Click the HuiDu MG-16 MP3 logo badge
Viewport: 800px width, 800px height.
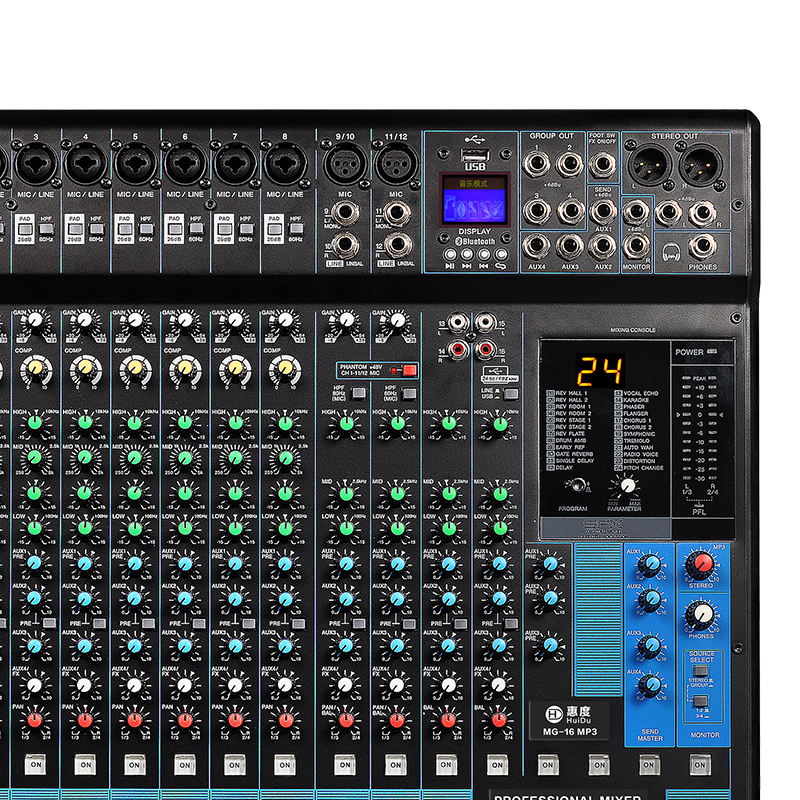click(x=573, y=719)
